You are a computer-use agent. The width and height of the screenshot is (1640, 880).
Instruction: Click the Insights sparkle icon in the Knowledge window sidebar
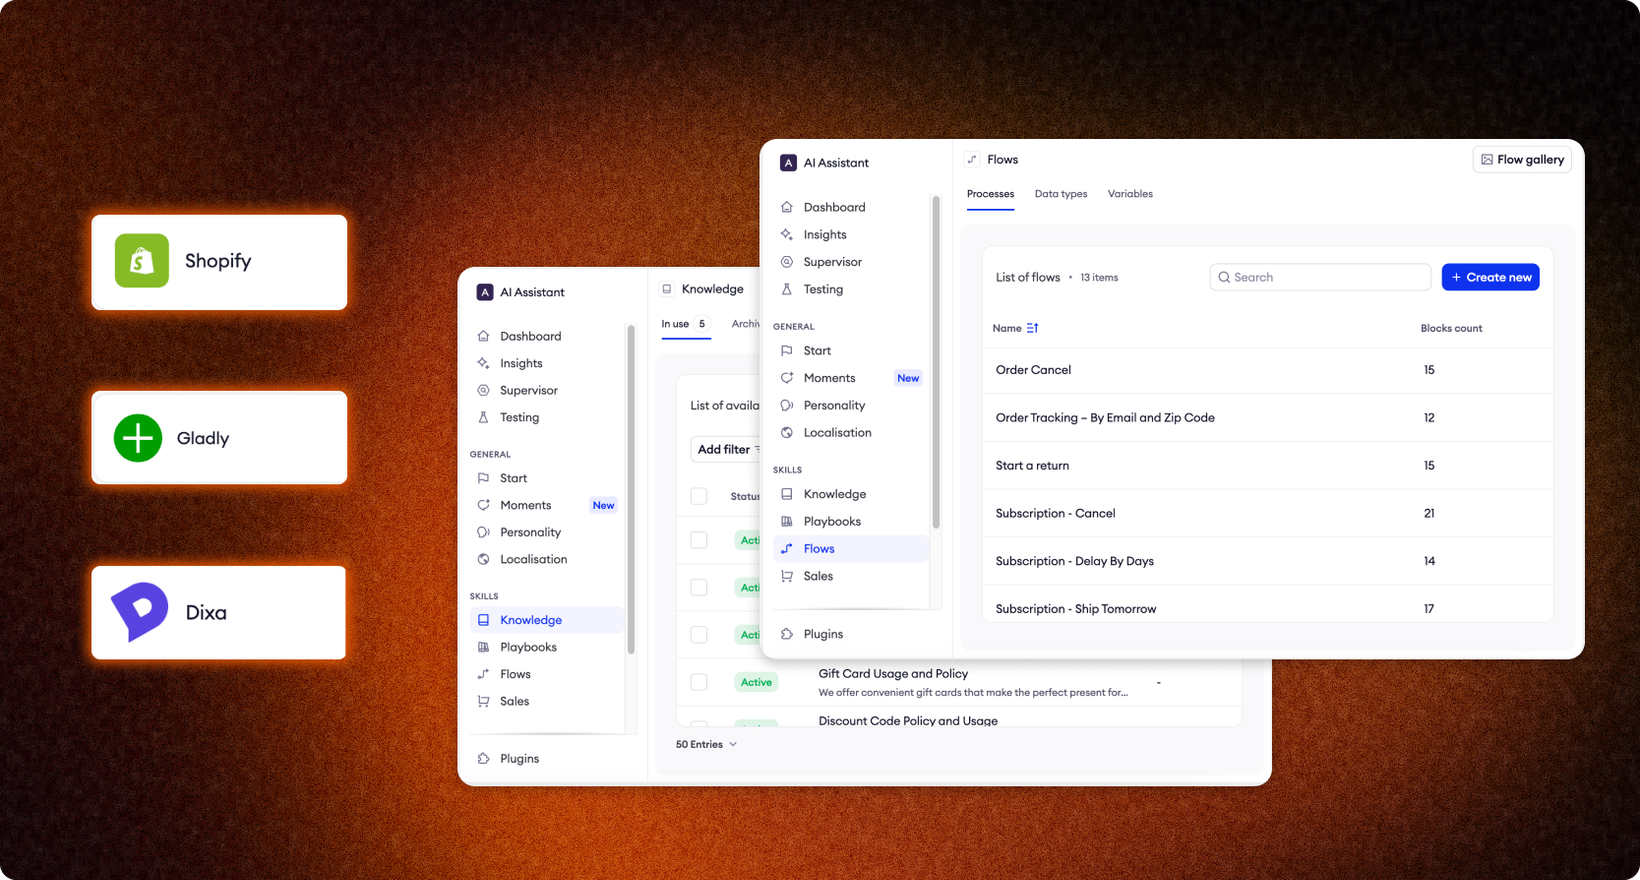point(484,363)
